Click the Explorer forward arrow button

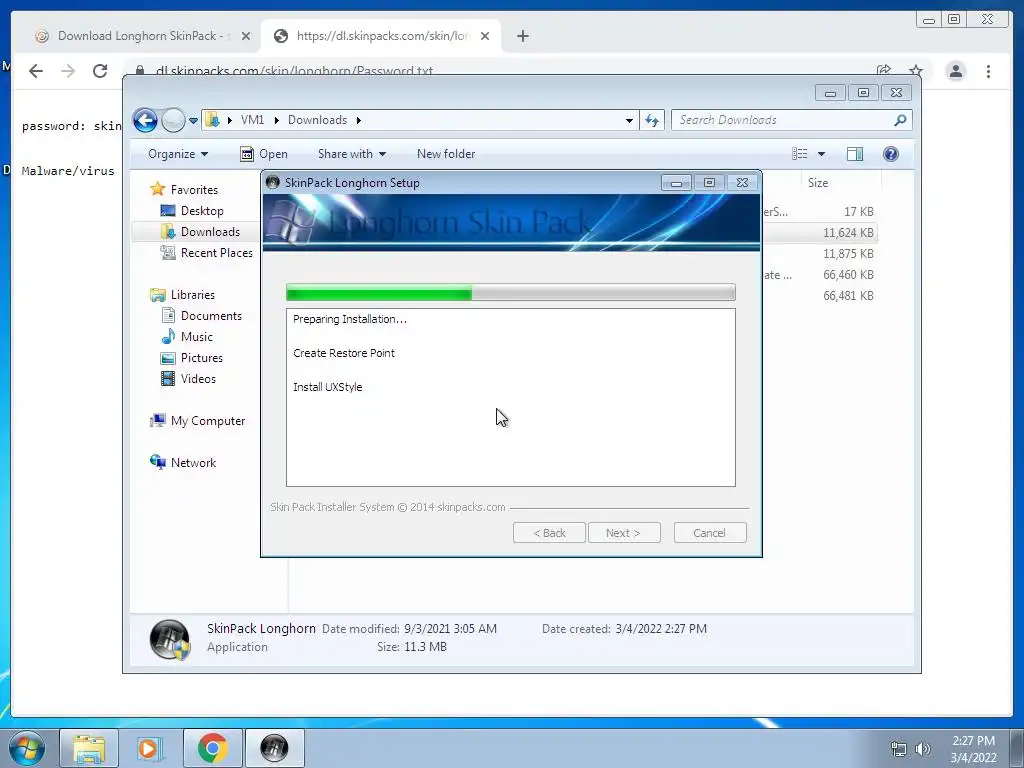[173, 120]
